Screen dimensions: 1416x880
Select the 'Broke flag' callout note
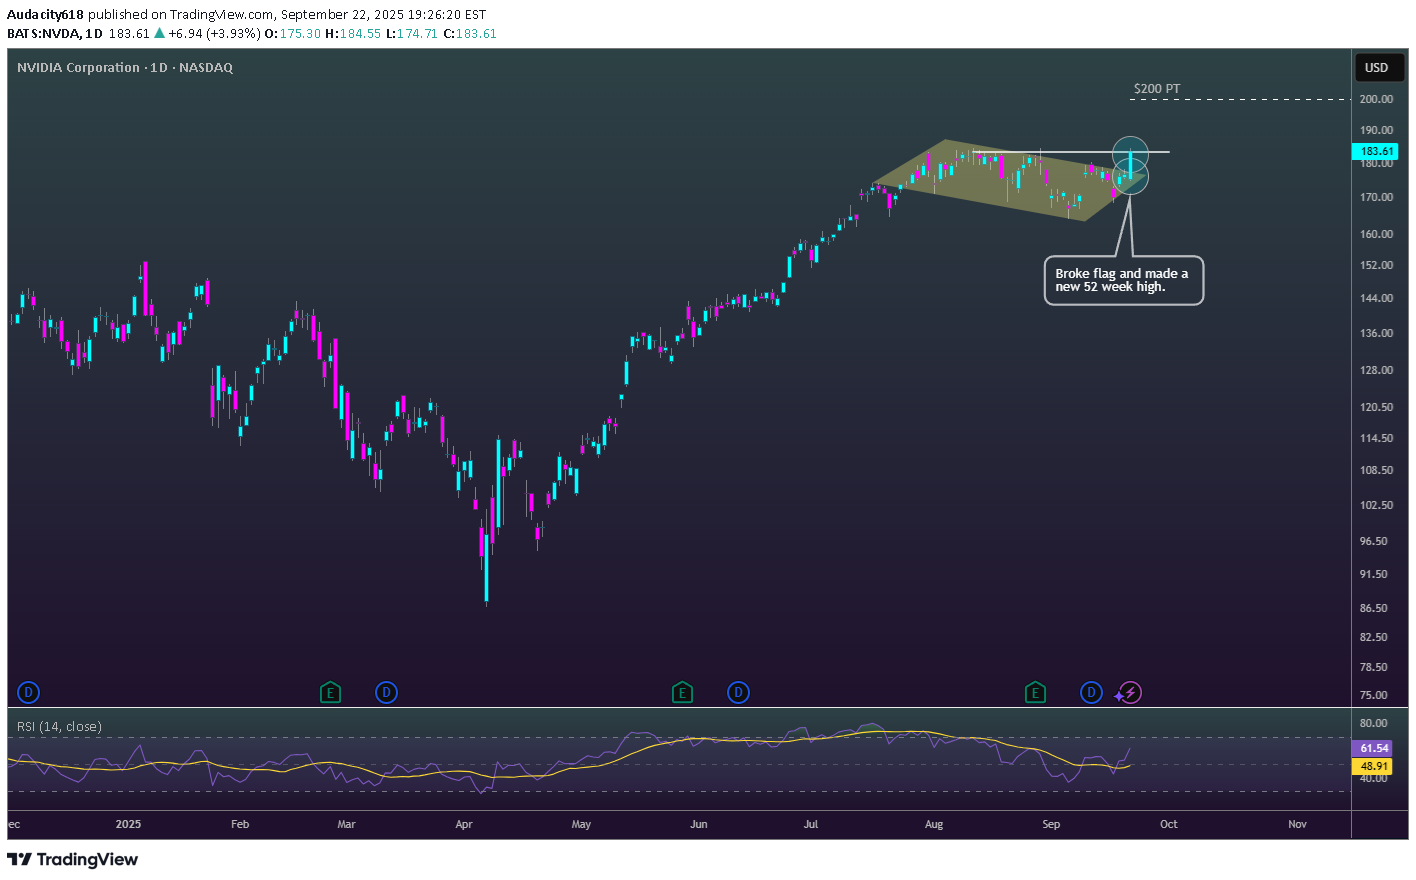point(1124,280)
